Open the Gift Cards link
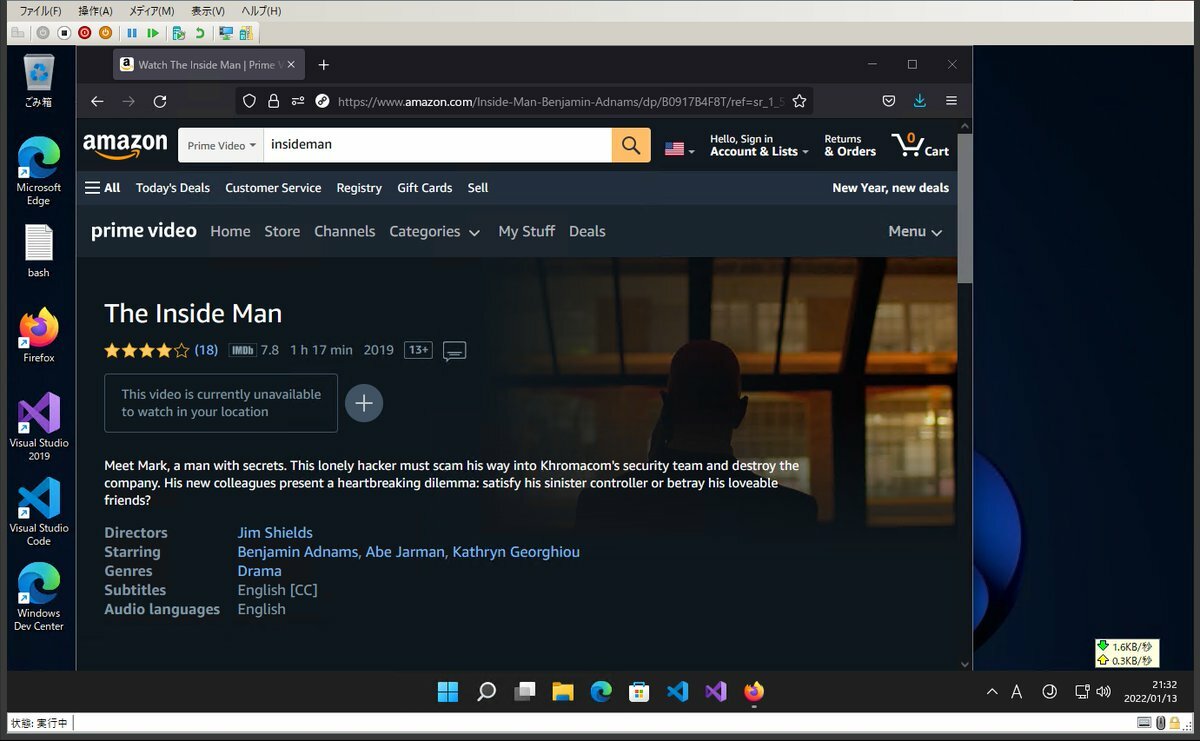This screenshot has height=741, width=1200. [x=425, y=188]
